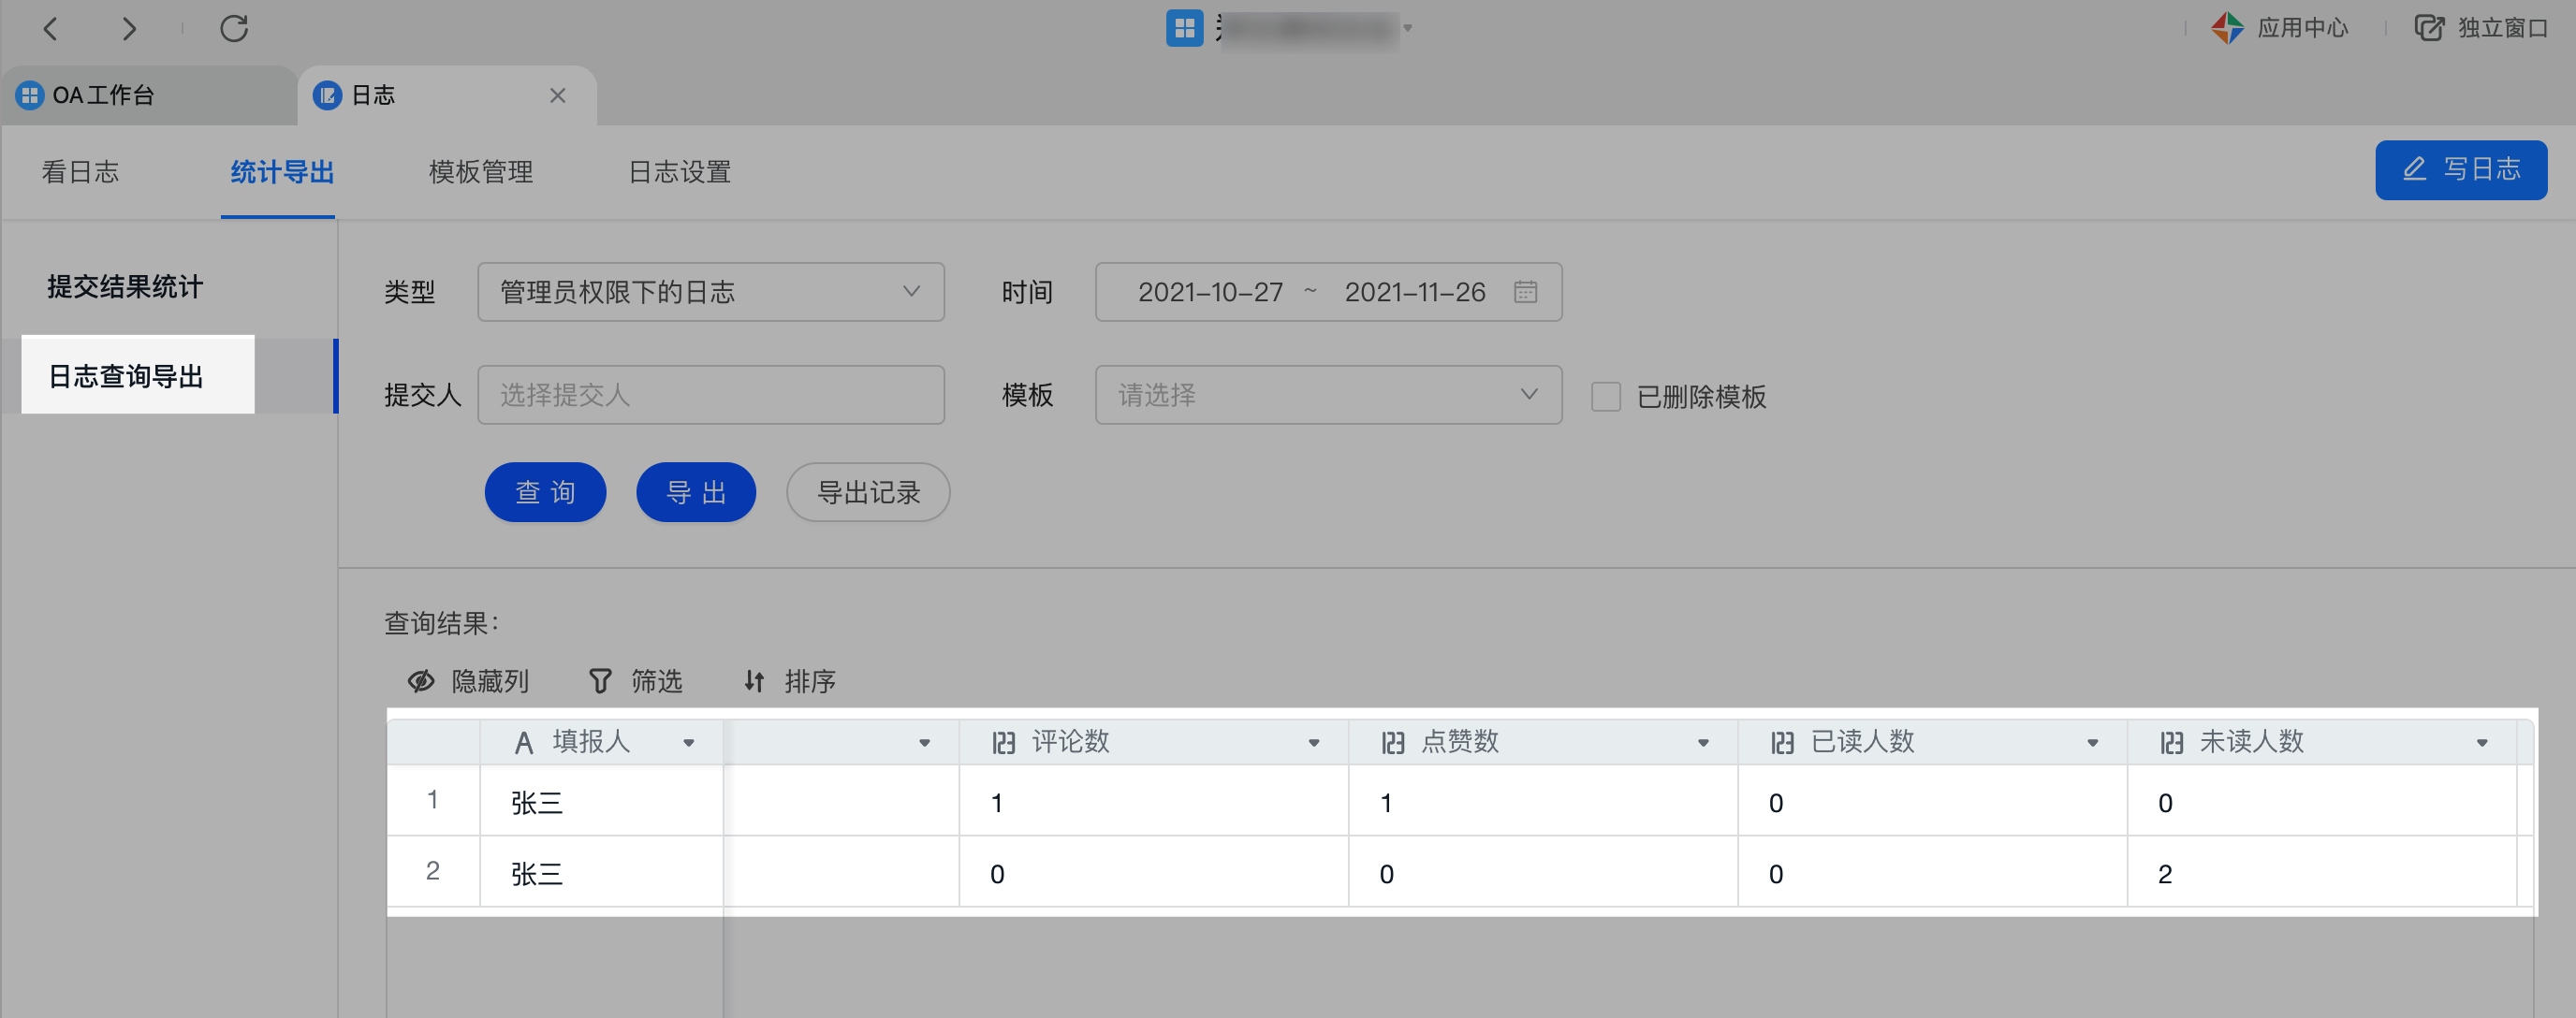This screenshot has width=2576, height=1018.
Task: Click the 筛选 filter funnel icon
Action: coord(600,682)
